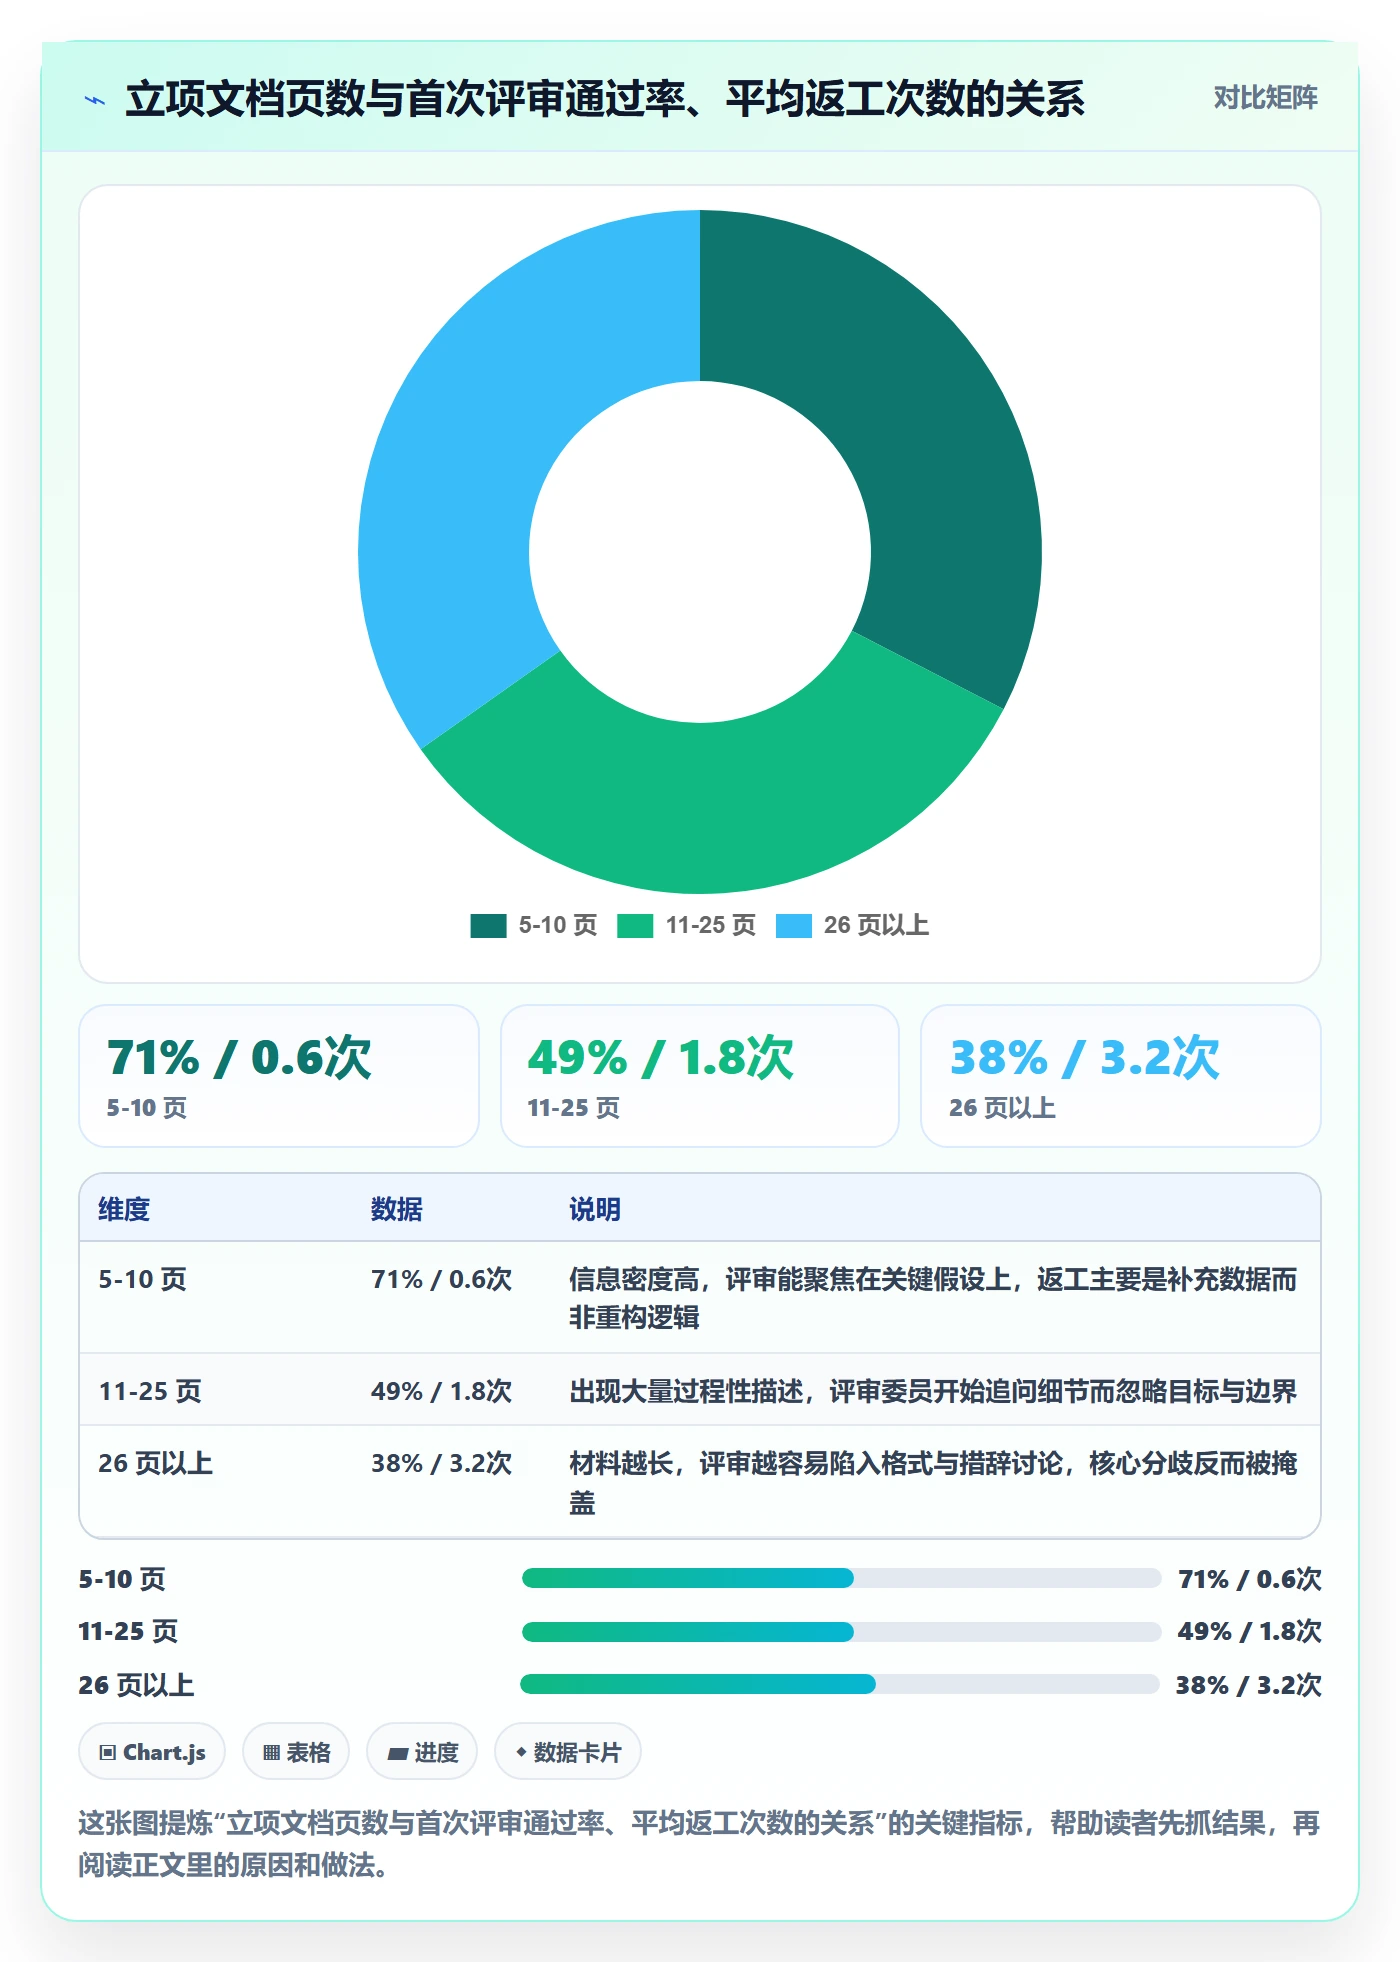The image size is (1400, 1962).
Task: Click the 进度 tag chip
Action: (x=422, y=1752)
